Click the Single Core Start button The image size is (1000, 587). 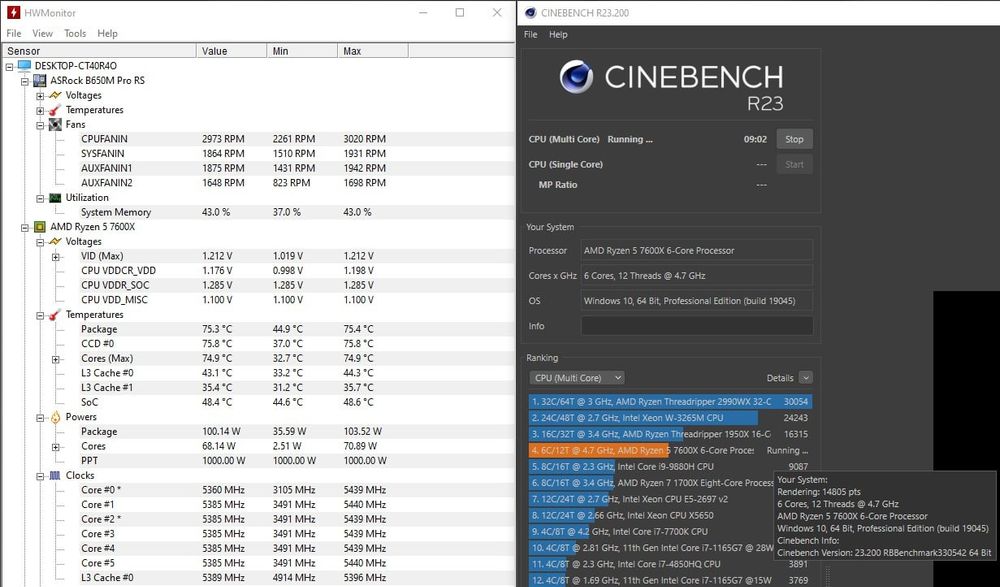(794, 164)
